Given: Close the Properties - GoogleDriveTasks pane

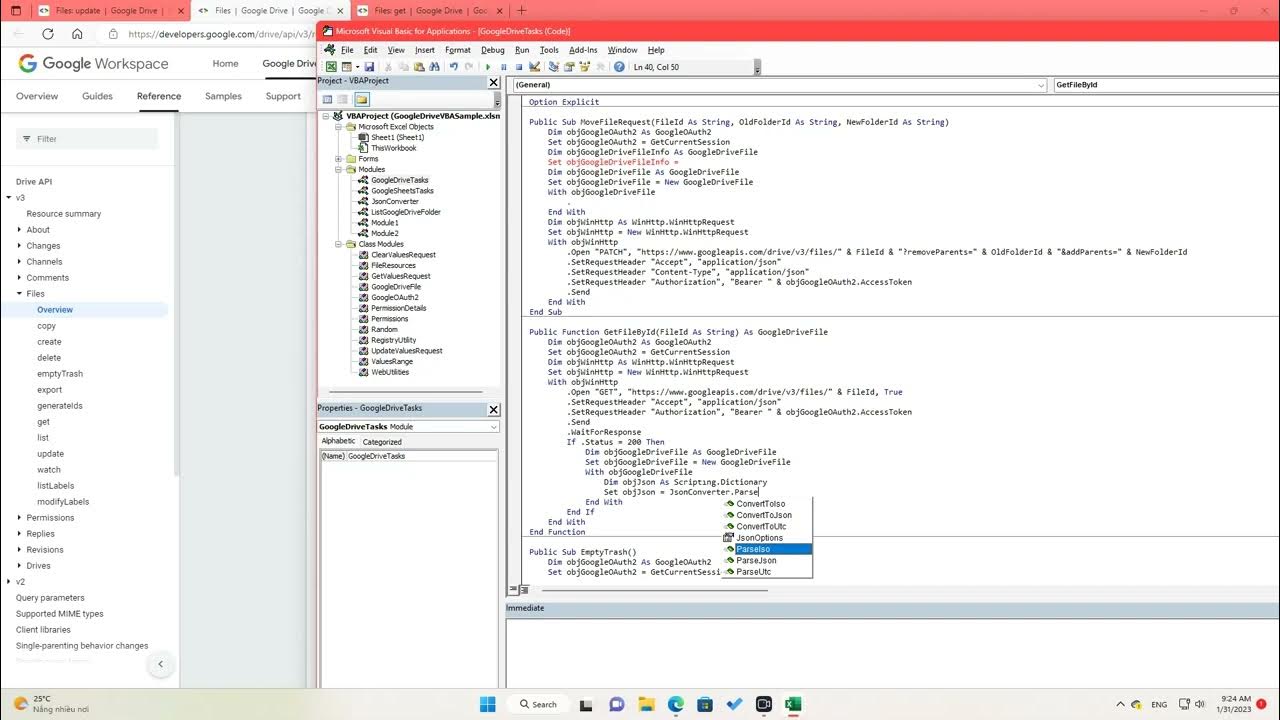Looking at the screenshot, I should pos(493,409).
